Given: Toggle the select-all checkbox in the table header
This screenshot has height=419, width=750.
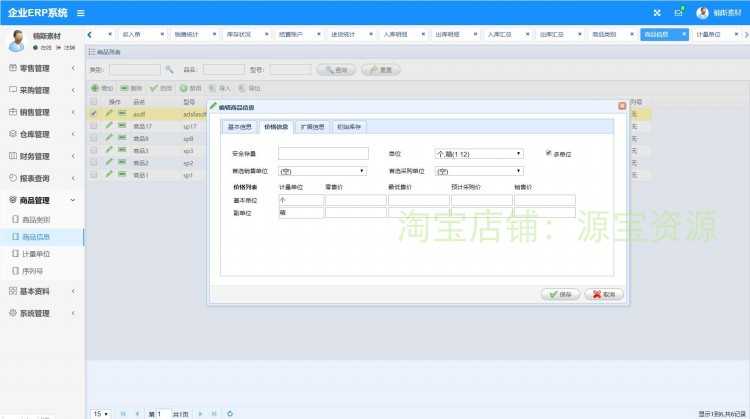Looking at the screenshot, I should [x=94, y=101].
